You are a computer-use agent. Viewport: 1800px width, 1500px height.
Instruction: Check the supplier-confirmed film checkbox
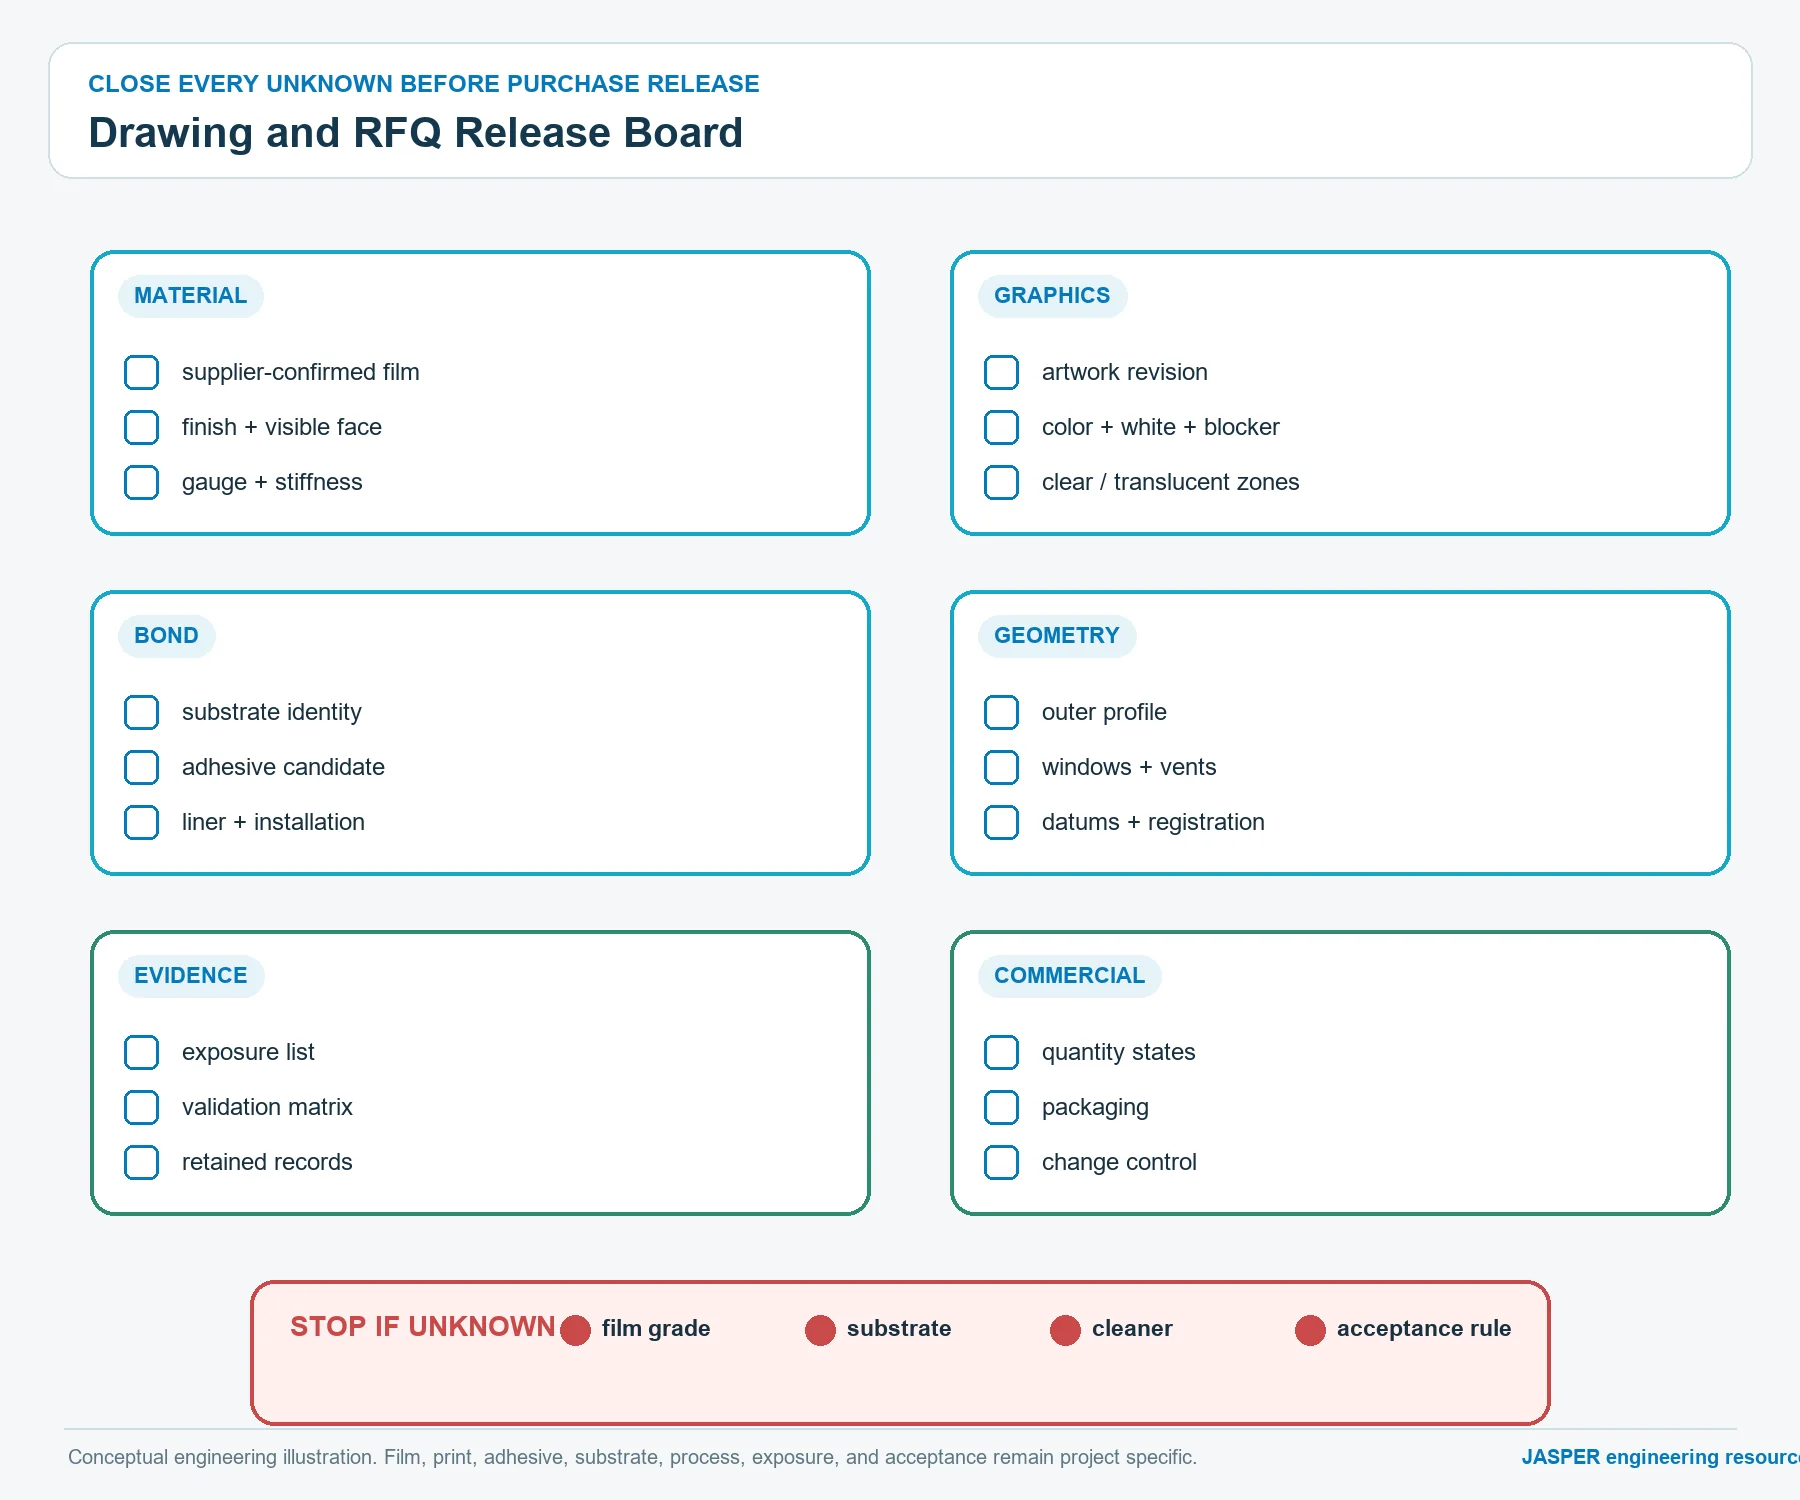[x=141, y=372]
